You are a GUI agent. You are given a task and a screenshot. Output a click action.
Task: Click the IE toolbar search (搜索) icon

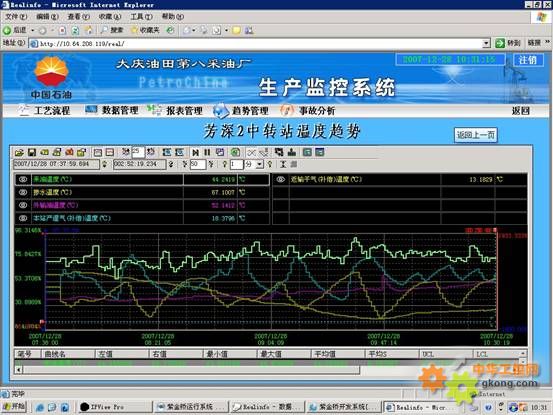pyautogui.click(x=104, y=30)
